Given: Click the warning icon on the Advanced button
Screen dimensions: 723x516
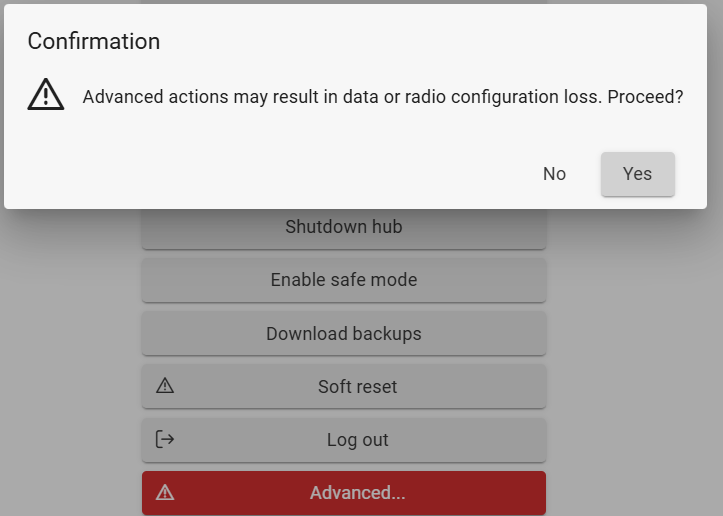Looking at the screenshot, I should pos(165,492).
